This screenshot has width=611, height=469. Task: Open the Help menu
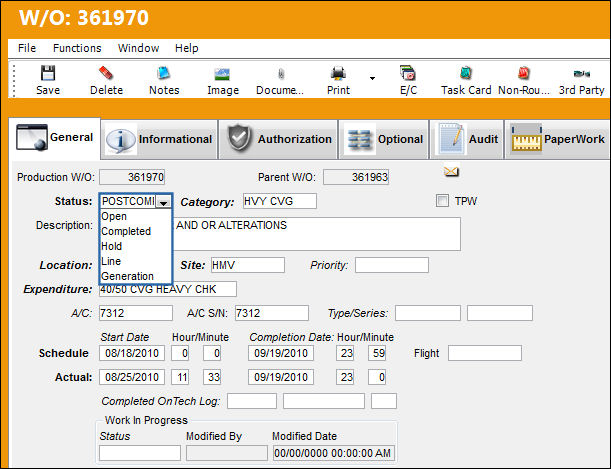[187, 48]
